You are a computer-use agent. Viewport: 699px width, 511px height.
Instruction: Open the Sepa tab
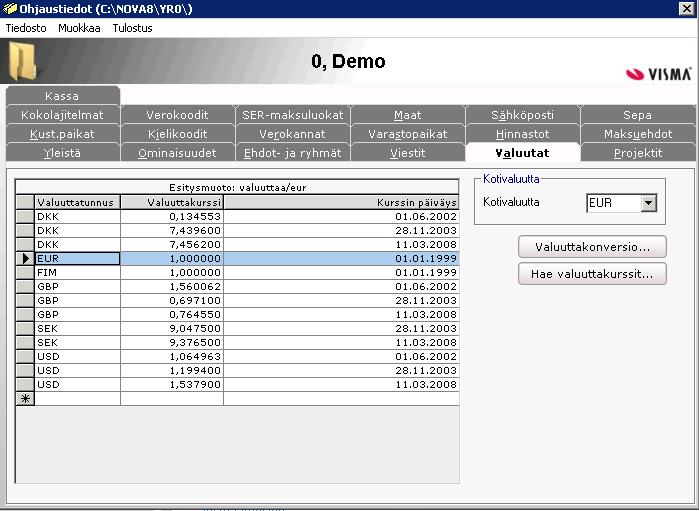[x=637, y=115]
